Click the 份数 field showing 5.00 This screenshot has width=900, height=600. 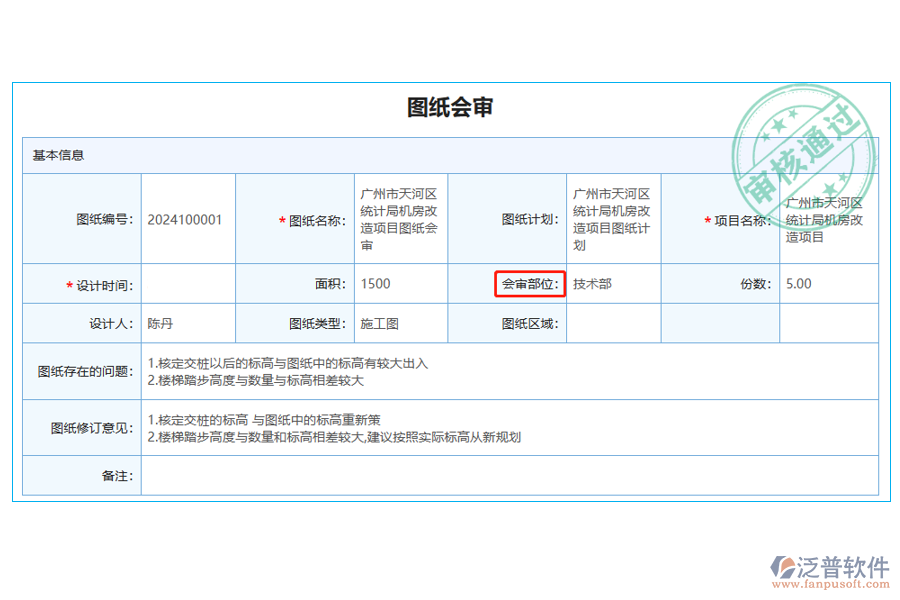click(828, 284)
